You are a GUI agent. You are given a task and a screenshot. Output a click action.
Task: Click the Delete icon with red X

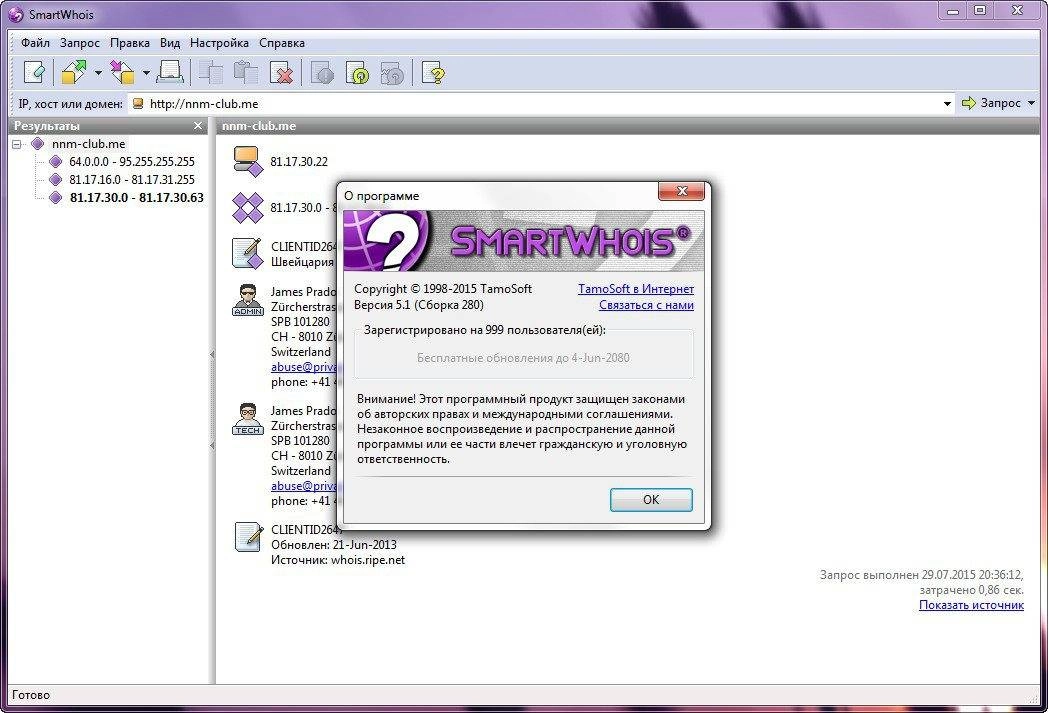click(281, 72)
